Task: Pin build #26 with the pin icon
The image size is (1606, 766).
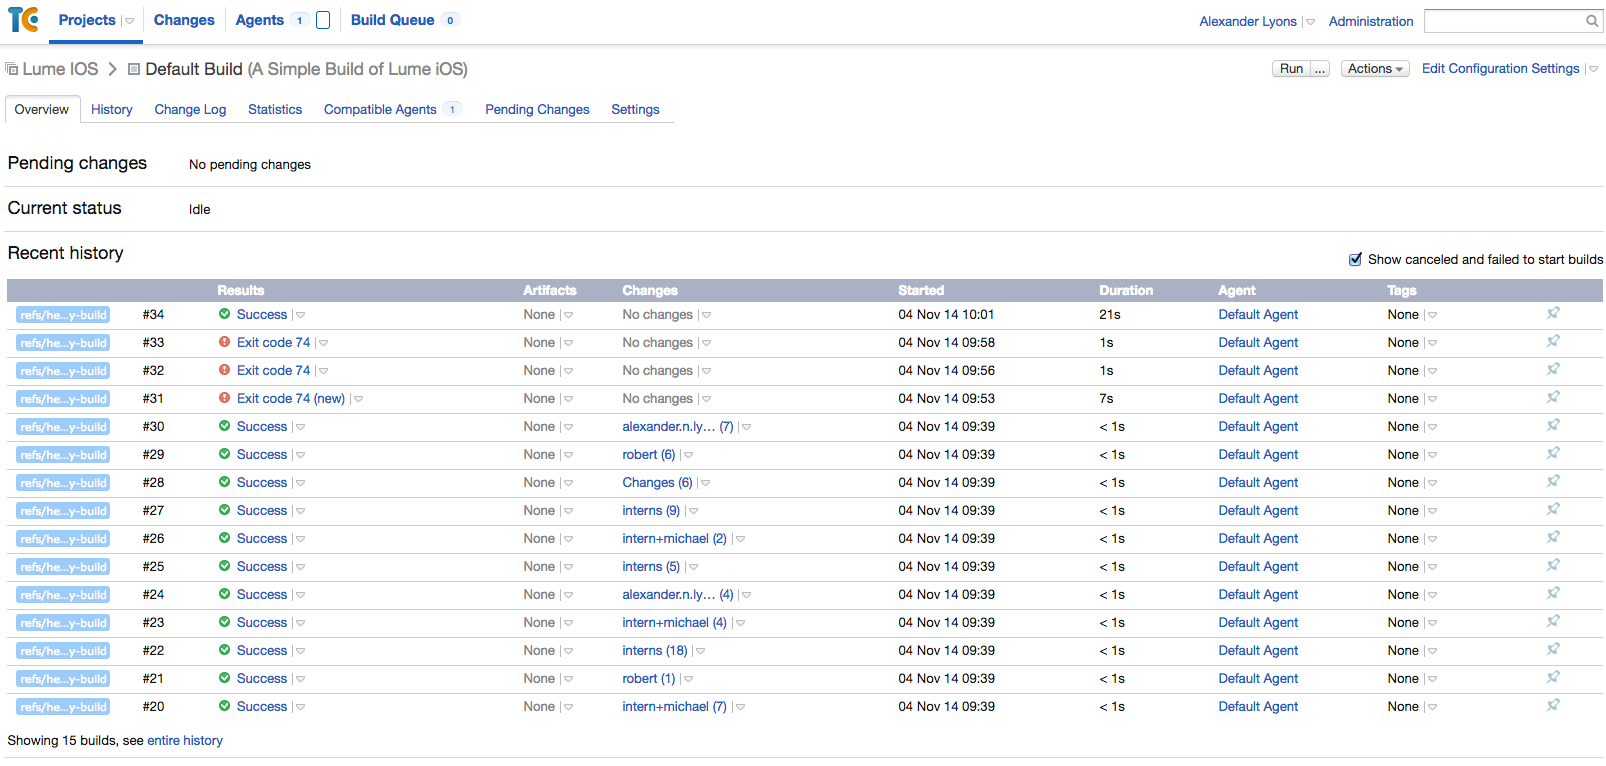Action: point(1553,538)
